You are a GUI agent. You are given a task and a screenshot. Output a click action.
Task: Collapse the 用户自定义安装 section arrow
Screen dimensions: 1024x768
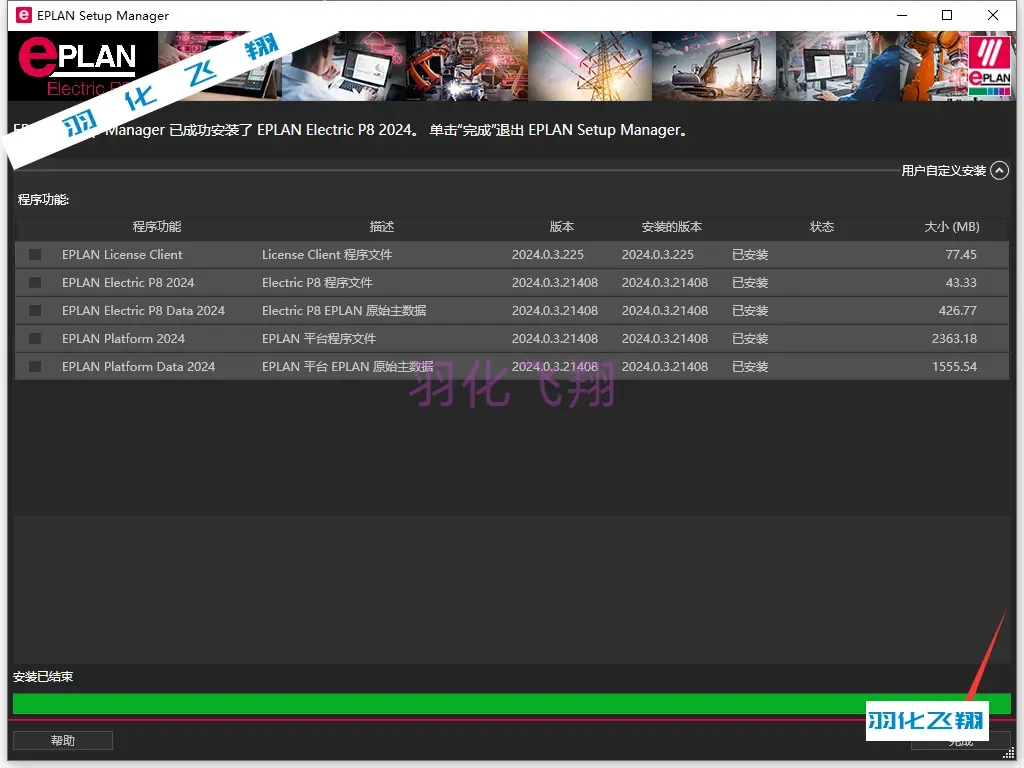[999, 170]
